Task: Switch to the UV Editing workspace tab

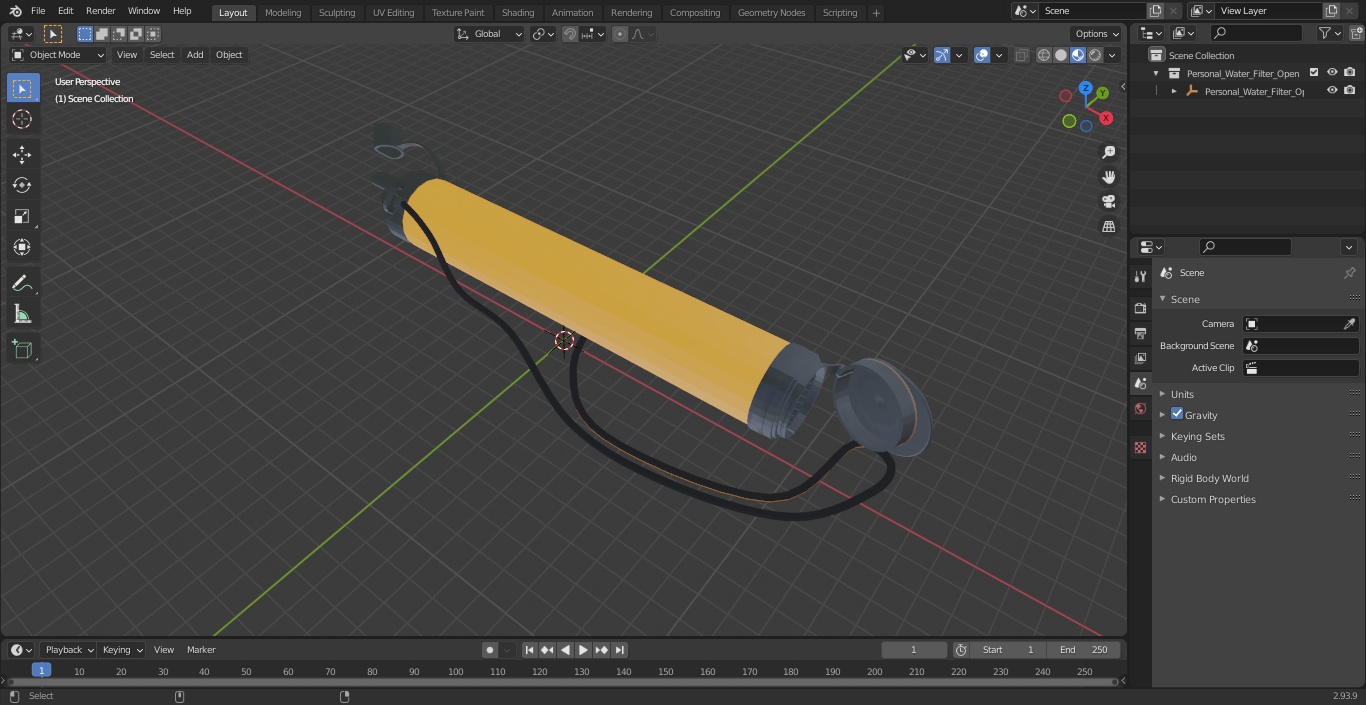Action: (x=393, y=12)
